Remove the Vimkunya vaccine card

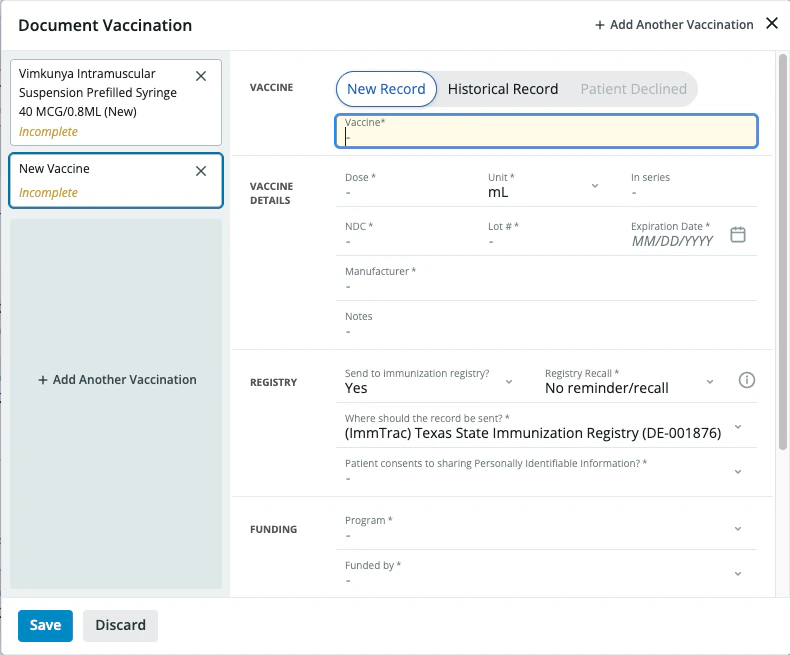201,76
